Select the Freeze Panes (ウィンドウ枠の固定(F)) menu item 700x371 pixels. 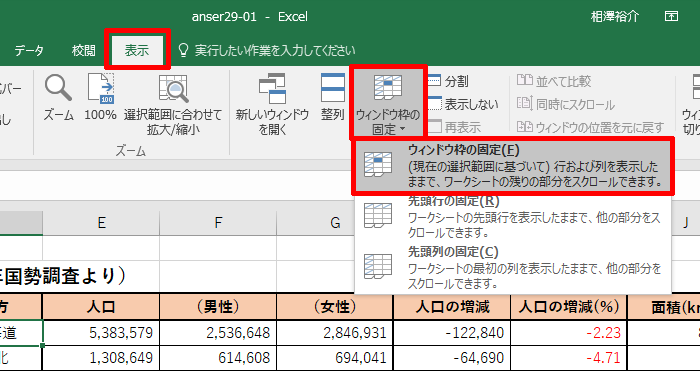pos(513,166)
